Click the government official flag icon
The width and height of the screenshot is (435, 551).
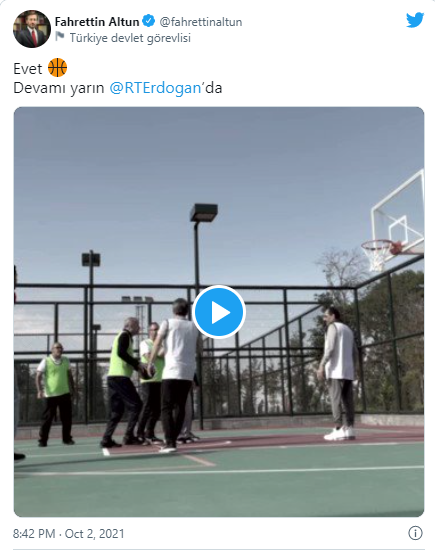60,36
